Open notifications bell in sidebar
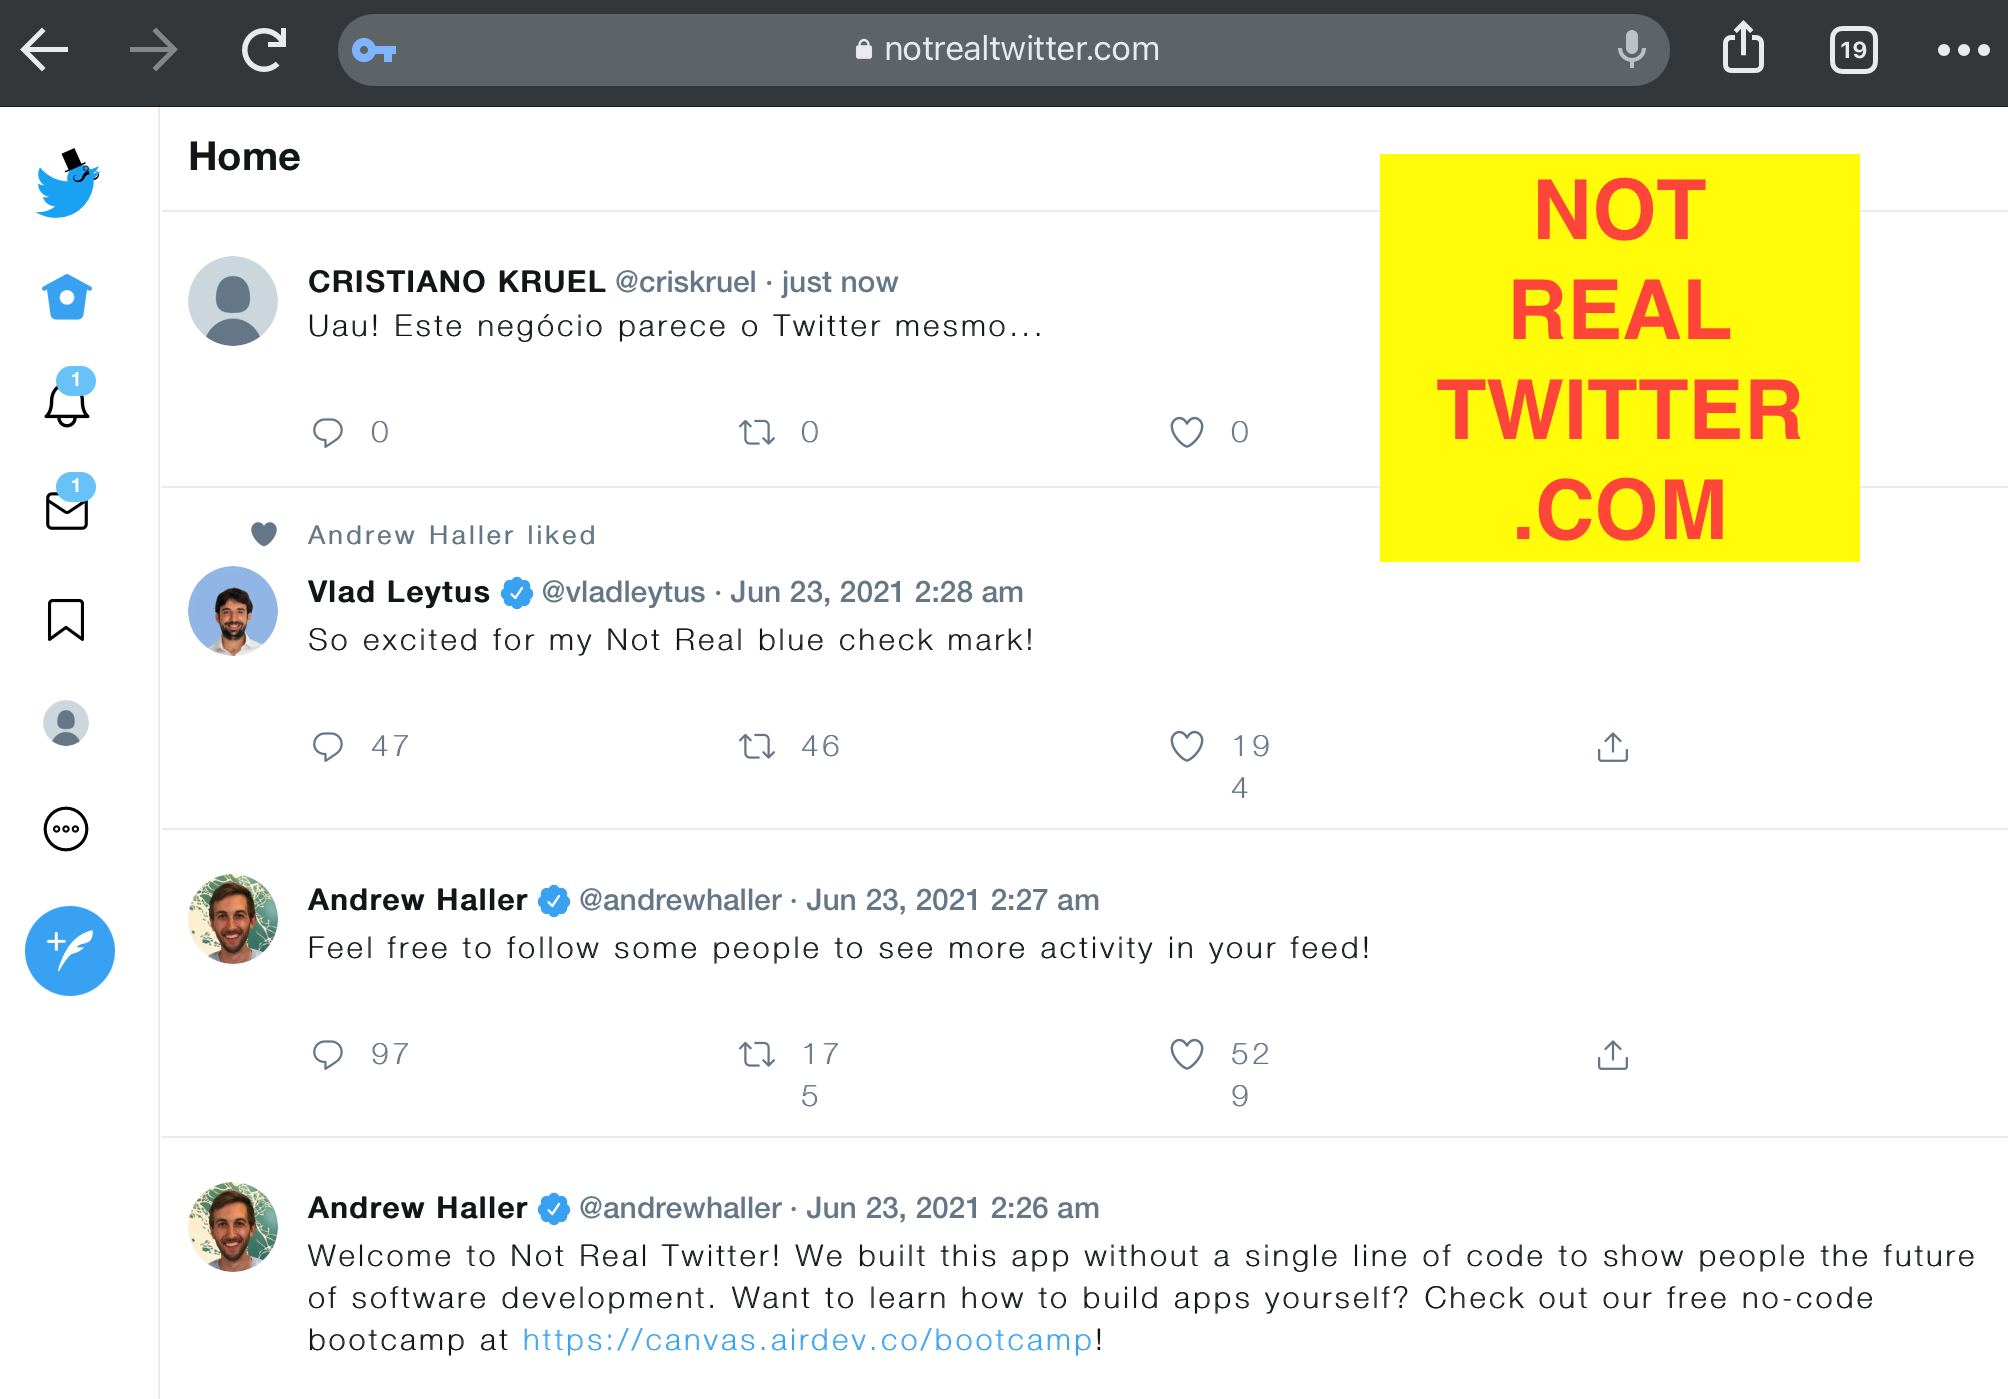Viewport: 2008px width, 1399px height. (x=67, y=403)
